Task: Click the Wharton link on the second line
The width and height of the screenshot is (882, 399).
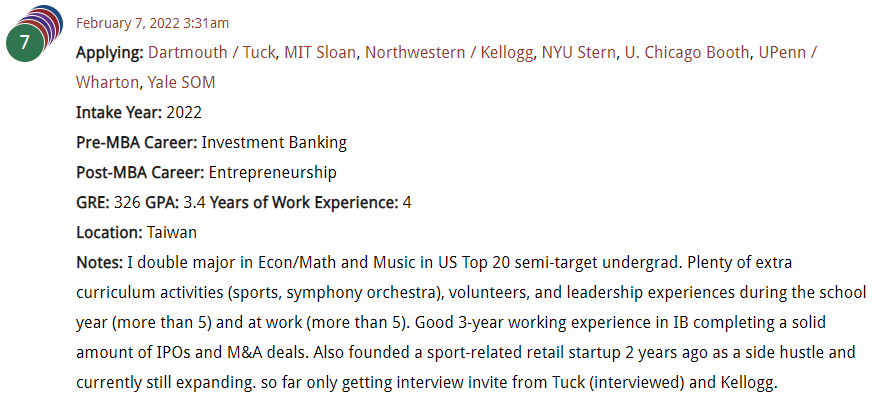Action: pos(107,82)
